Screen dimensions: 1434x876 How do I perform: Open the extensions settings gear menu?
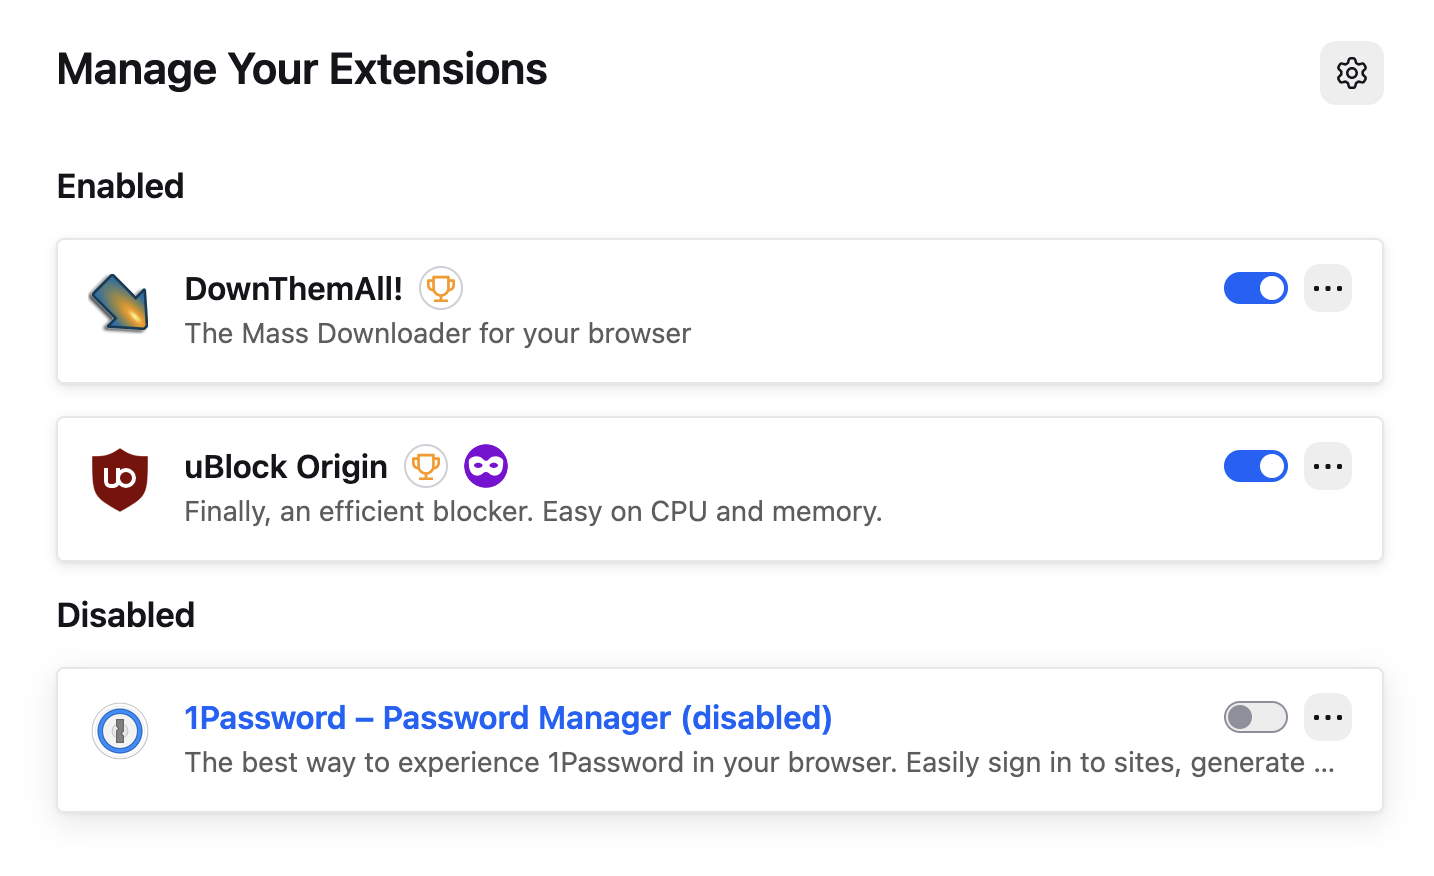[1351, 73]
